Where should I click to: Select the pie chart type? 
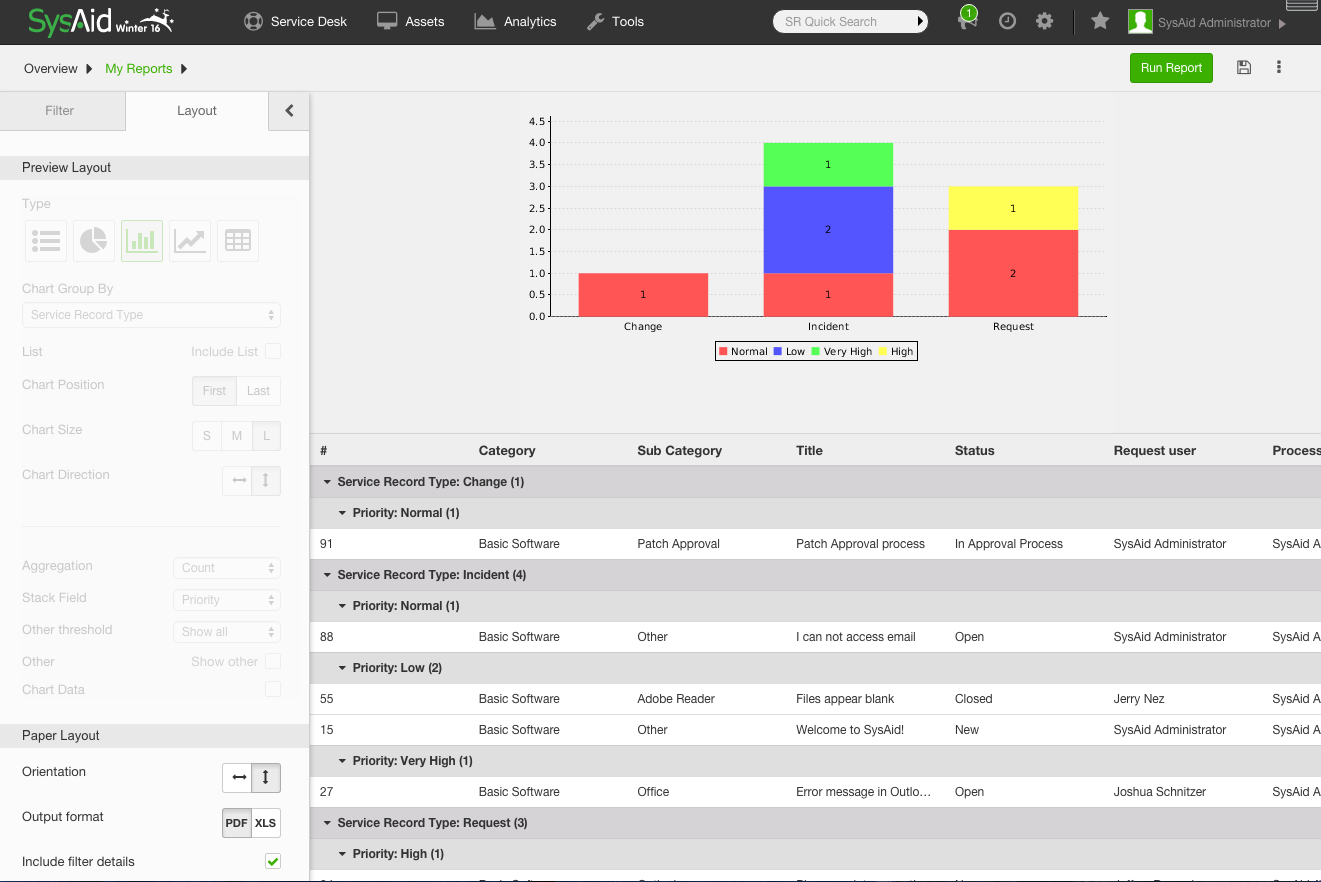click(93, 240)
